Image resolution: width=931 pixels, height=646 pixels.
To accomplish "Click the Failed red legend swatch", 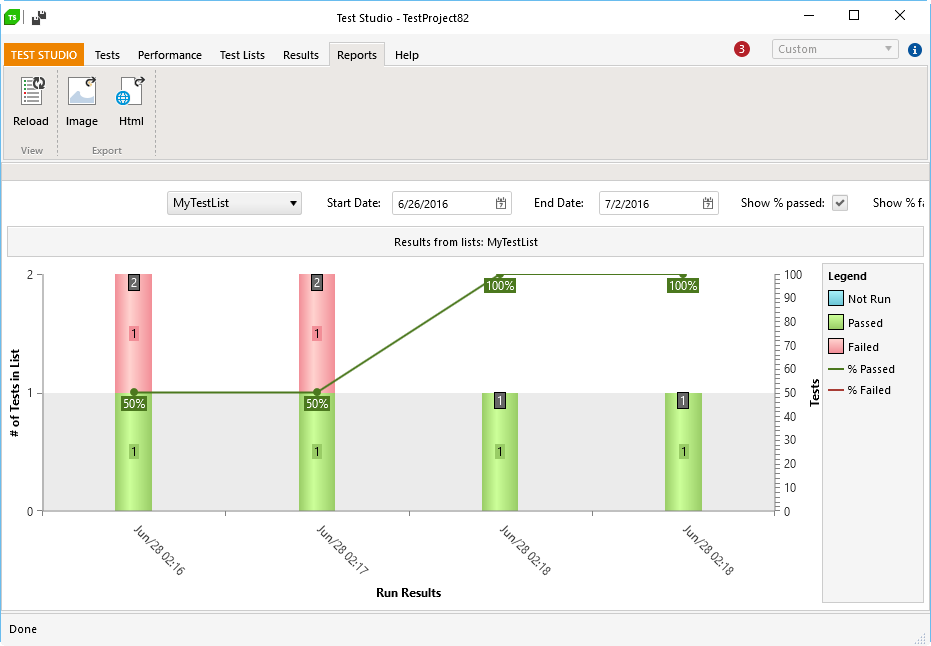I will [836, 346].
